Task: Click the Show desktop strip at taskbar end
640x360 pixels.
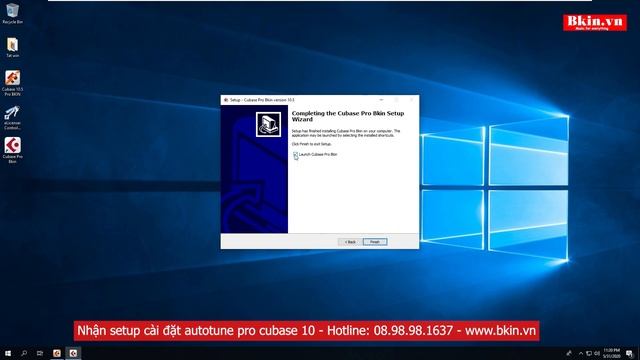Action: [x=638, y=353]
